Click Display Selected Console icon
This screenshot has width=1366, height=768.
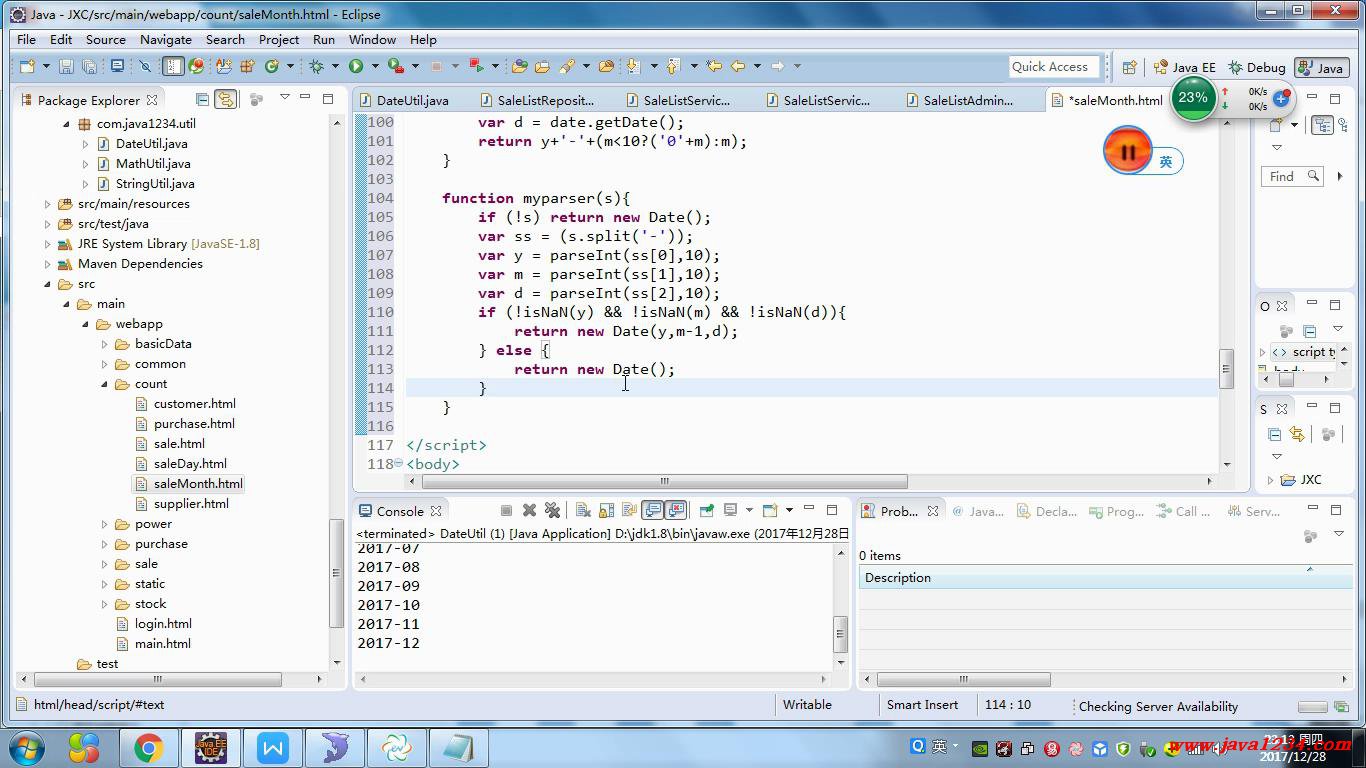click(730, 510)
